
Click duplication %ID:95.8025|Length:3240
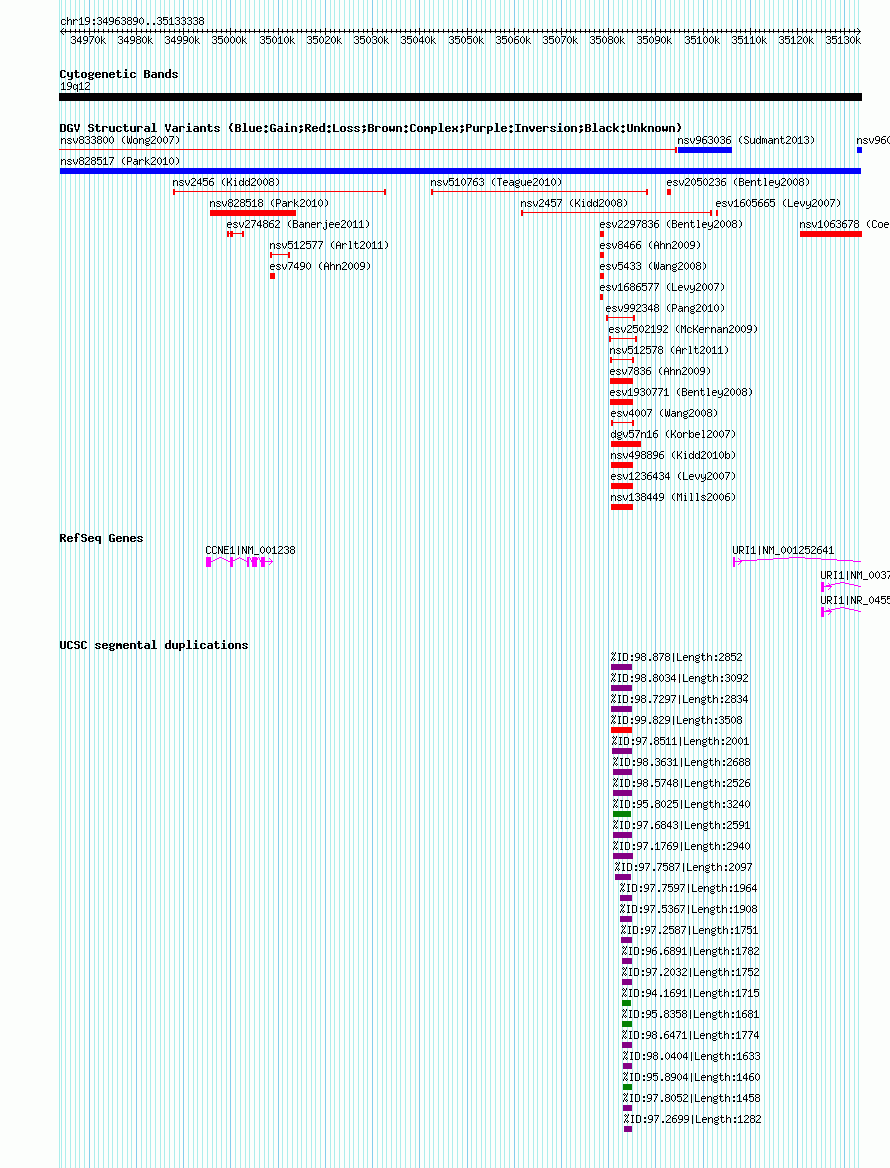(681, 804)
